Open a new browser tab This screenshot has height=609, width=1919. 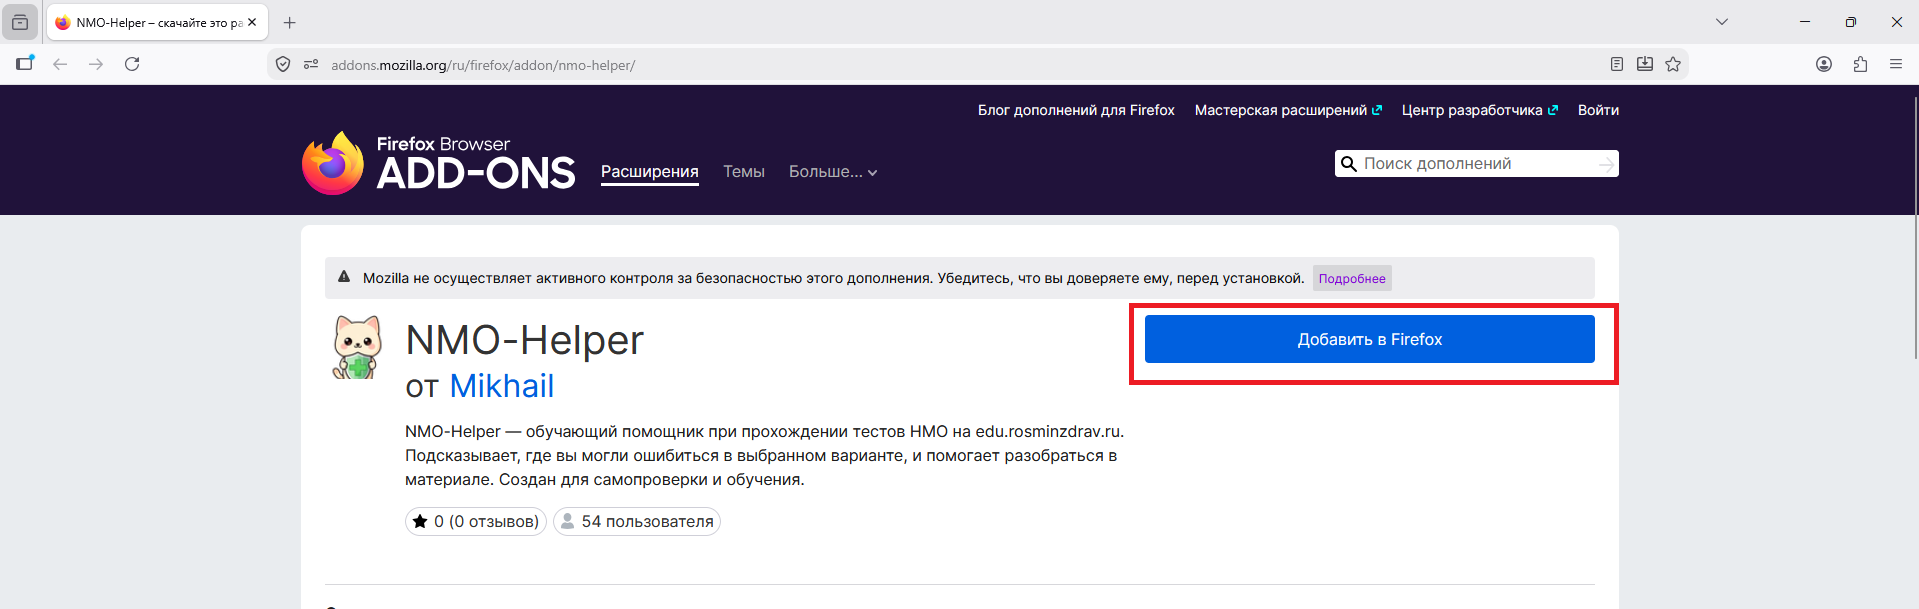pos(290,22)
